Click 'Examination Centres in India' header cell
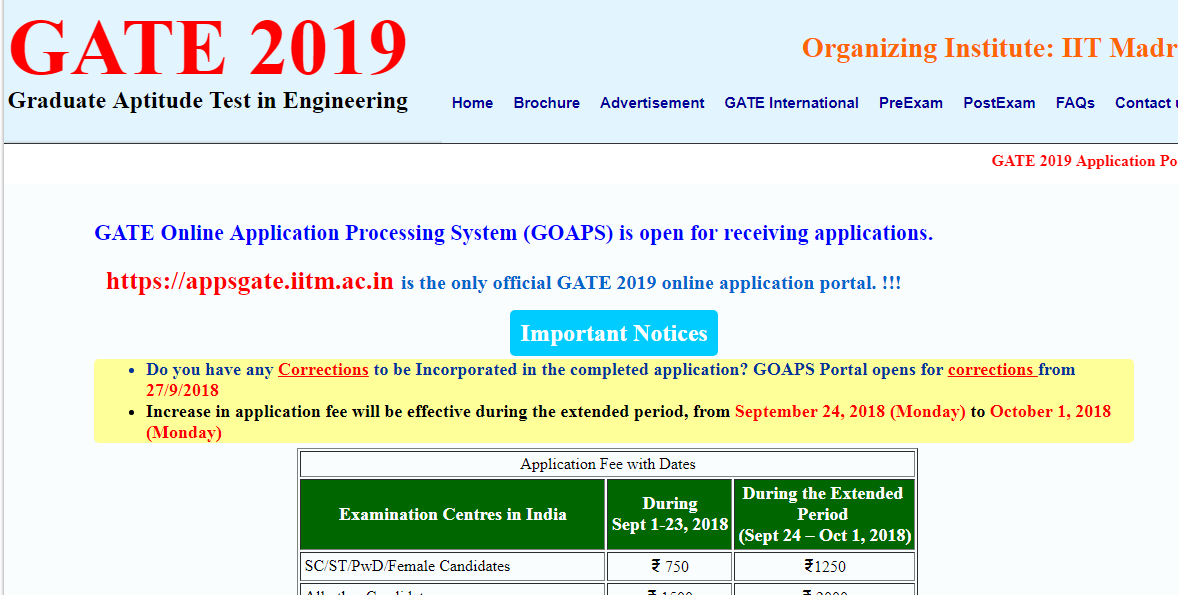 [452, 515]
